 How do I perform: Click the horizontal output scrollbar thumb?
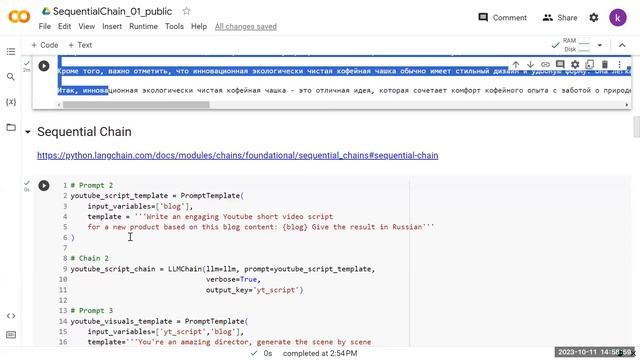(x=136, y=105)
